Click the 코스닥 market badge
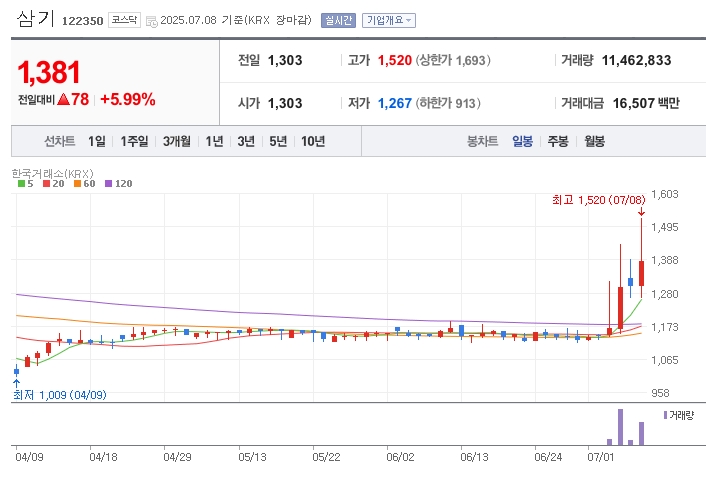Screen dimensions: 706x498 tap(124, 20)
